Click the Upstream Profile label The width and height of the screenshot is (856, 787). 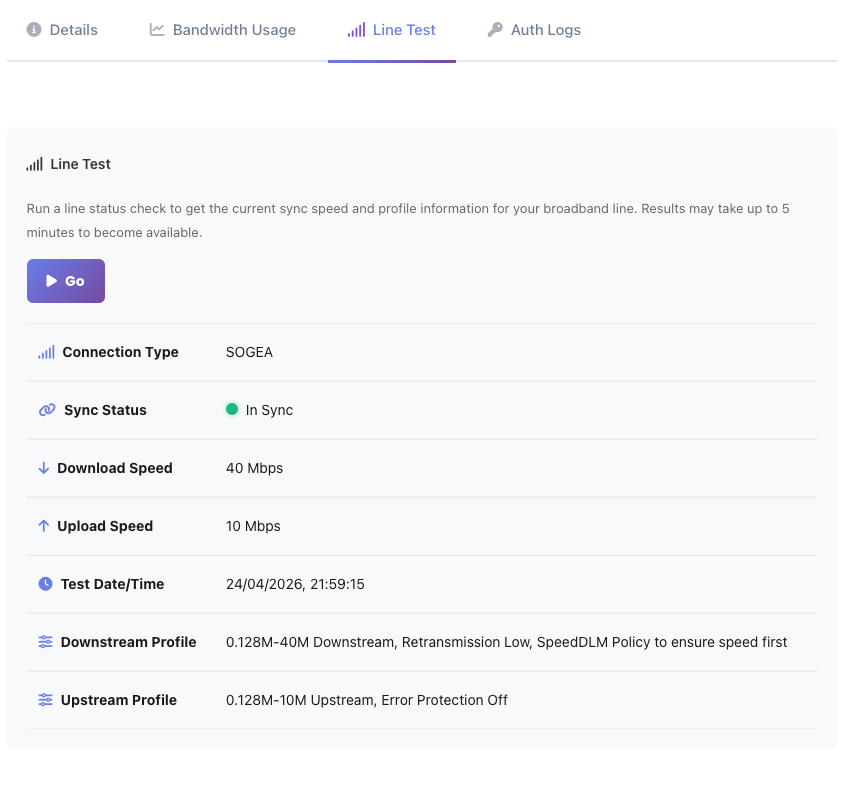119,700
